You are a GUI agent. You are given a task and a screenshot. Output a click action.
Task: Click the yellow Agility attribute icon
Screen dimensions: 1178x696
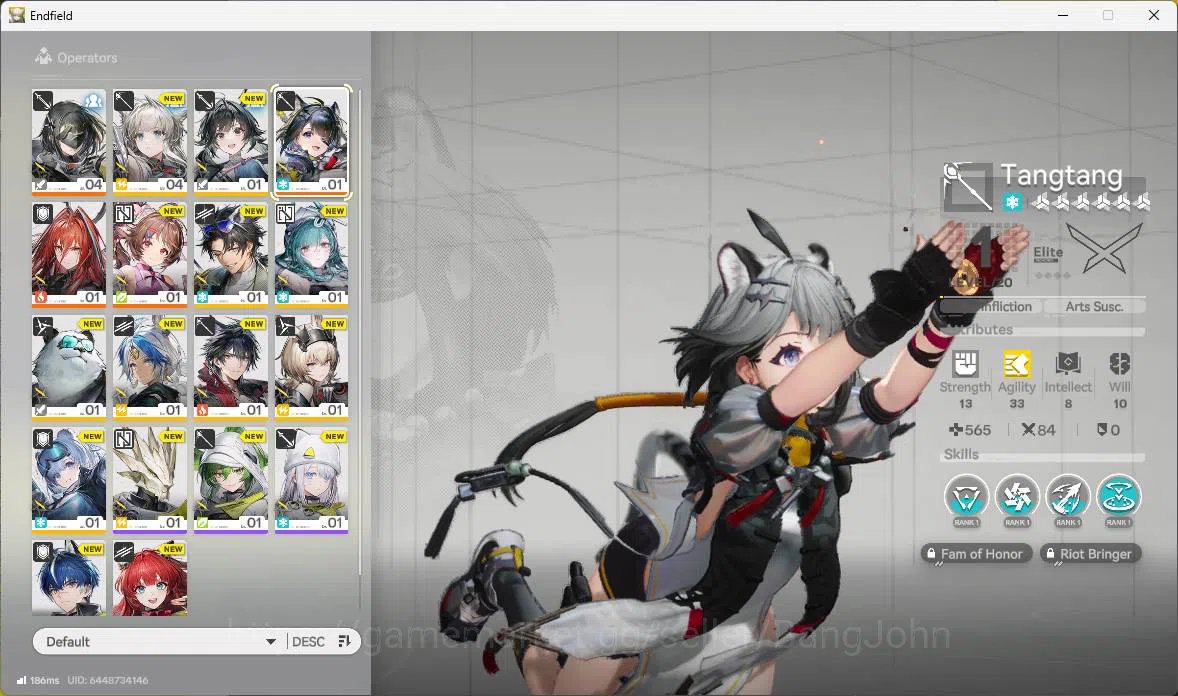coord(1016,365)
